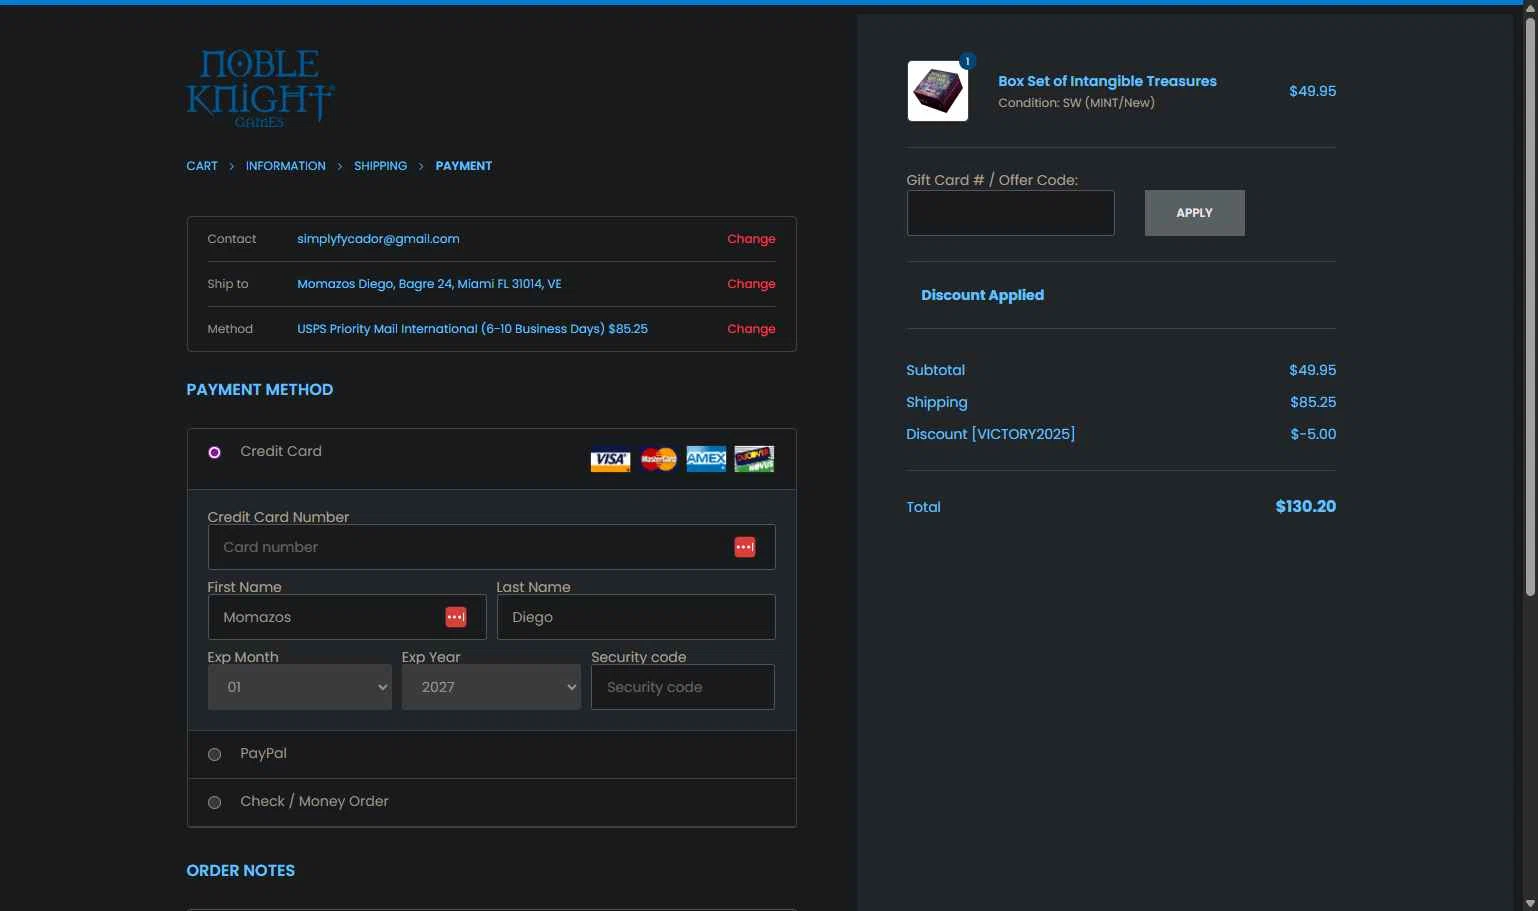Click the ORDER NOTES heading
The image size is (1538, 911).
241,871
